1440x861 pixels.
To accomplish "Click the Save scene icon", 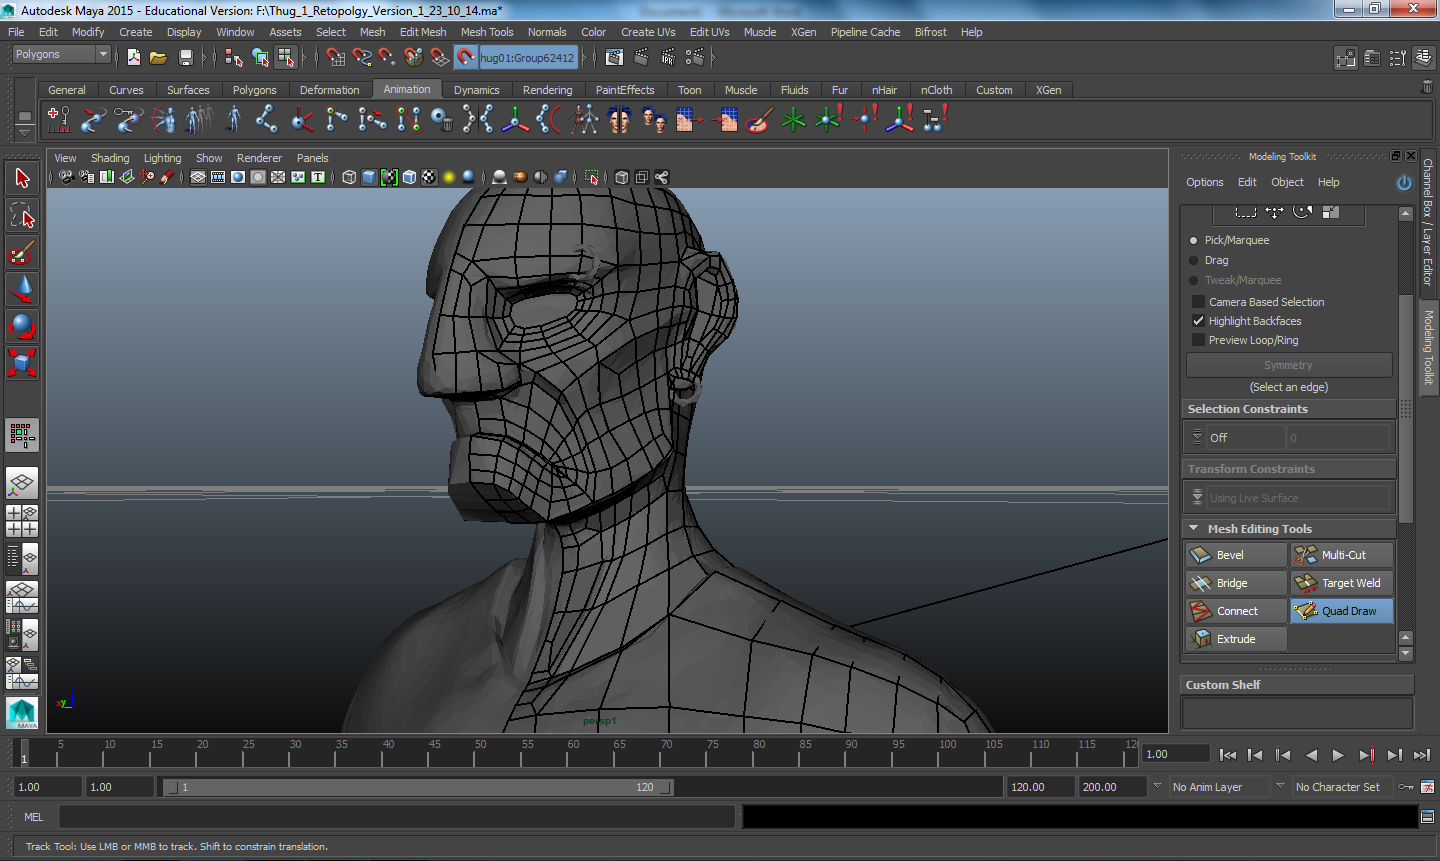I will [185, 58].
